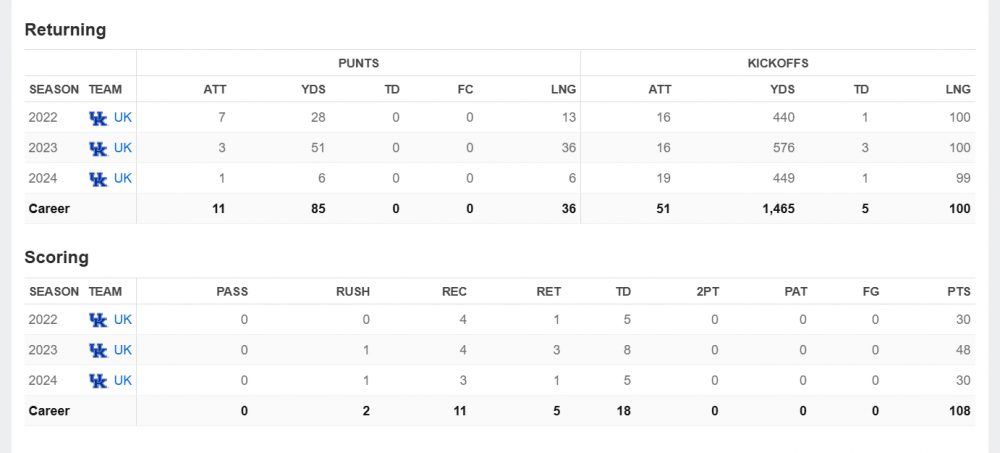Click the UK logo in 2024 Returning row

[98, 179]
